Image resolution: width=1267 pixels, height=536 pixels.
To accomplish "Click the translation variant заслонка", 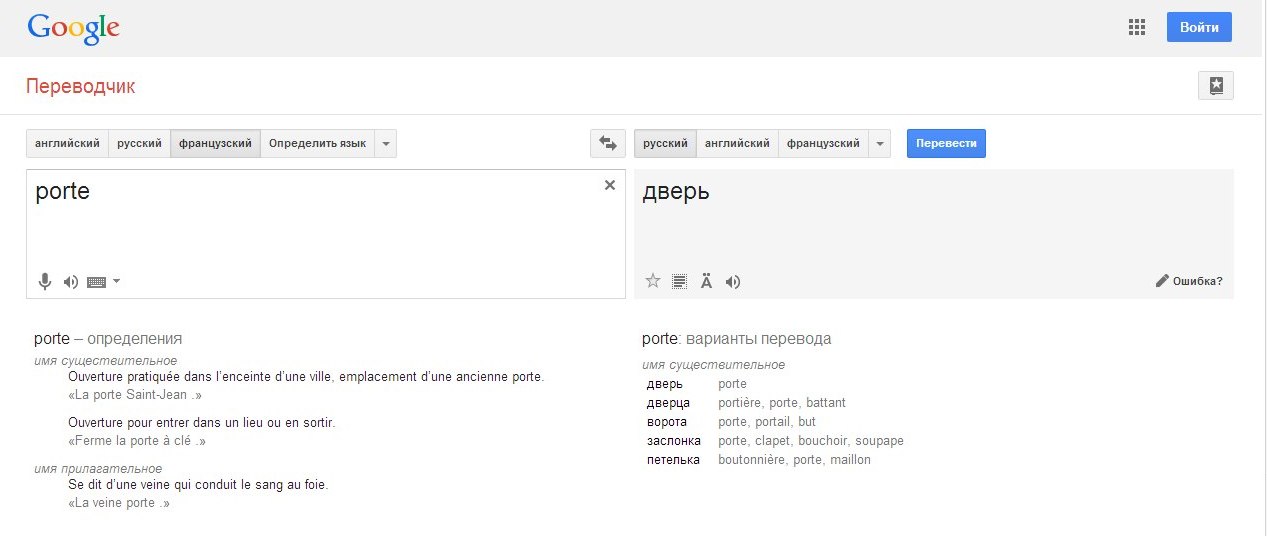I will tap(674, 441).
